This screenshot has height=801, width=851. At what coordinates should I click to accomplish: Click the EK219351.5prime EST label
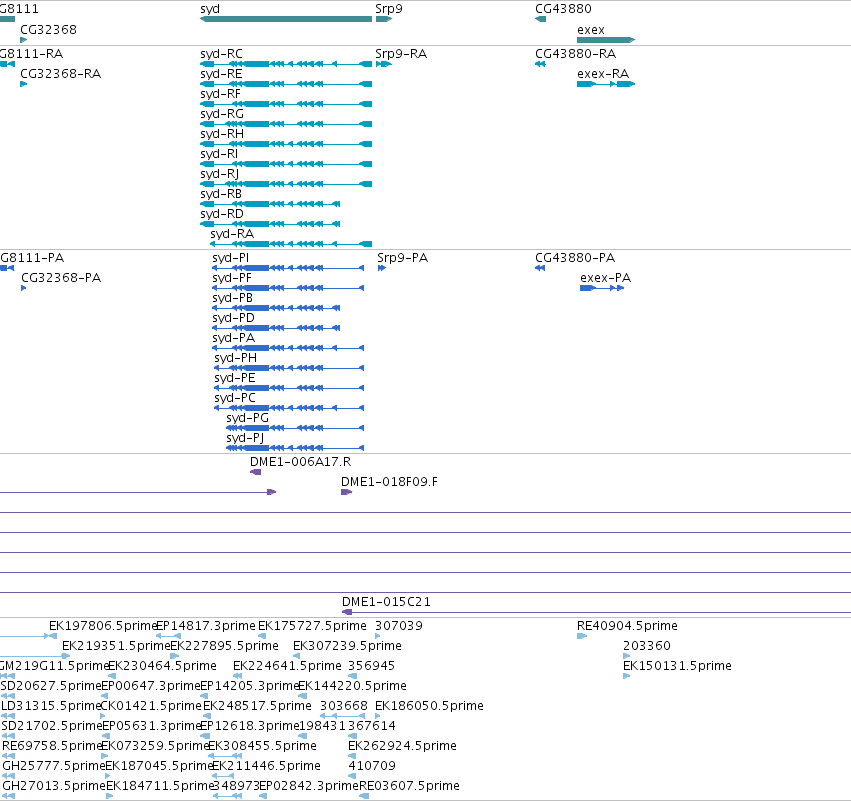pyautogui.click(x=116, y=646)
